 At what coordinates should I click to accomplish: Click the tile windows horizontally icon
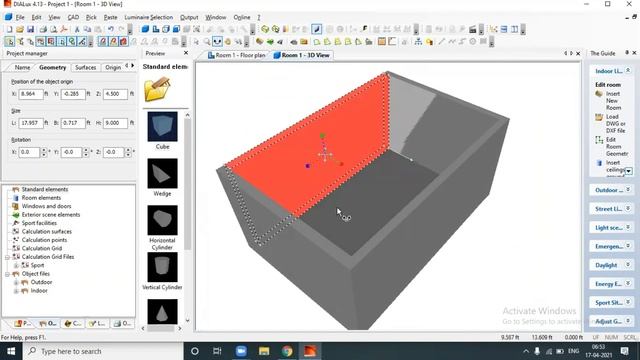click(x=504, y=29)
